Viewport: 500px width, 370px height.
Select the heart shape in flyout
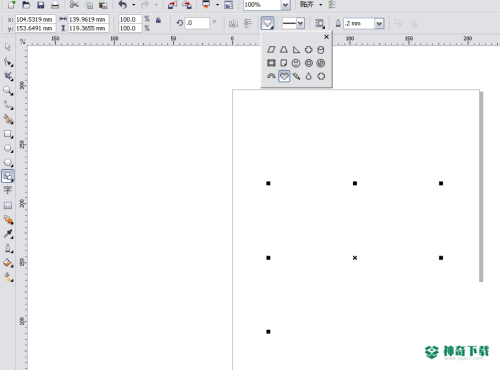pos(284,76)
